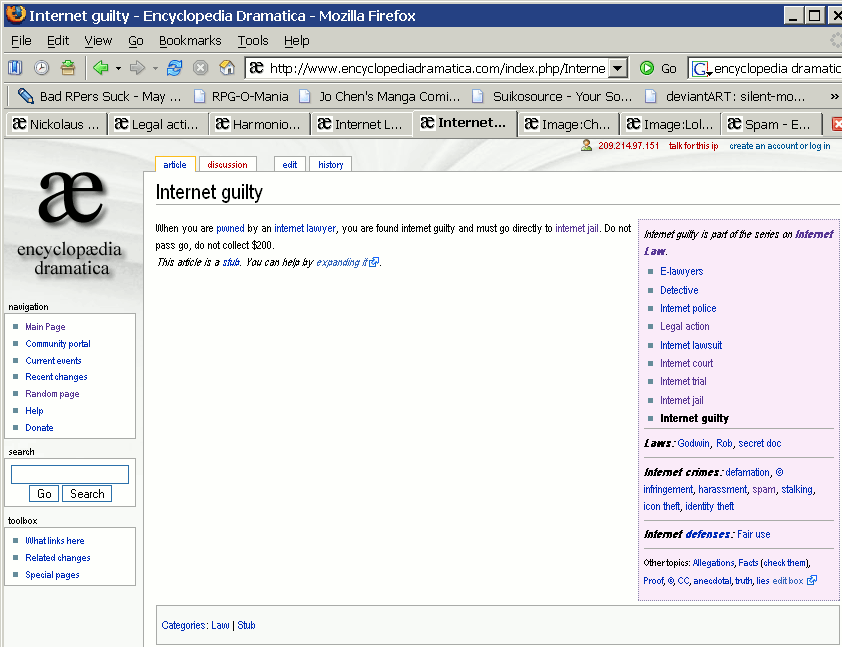Screen dimensions: 842x647
Task: Go back with the green arrow
Action: click(x=100, y=68)
